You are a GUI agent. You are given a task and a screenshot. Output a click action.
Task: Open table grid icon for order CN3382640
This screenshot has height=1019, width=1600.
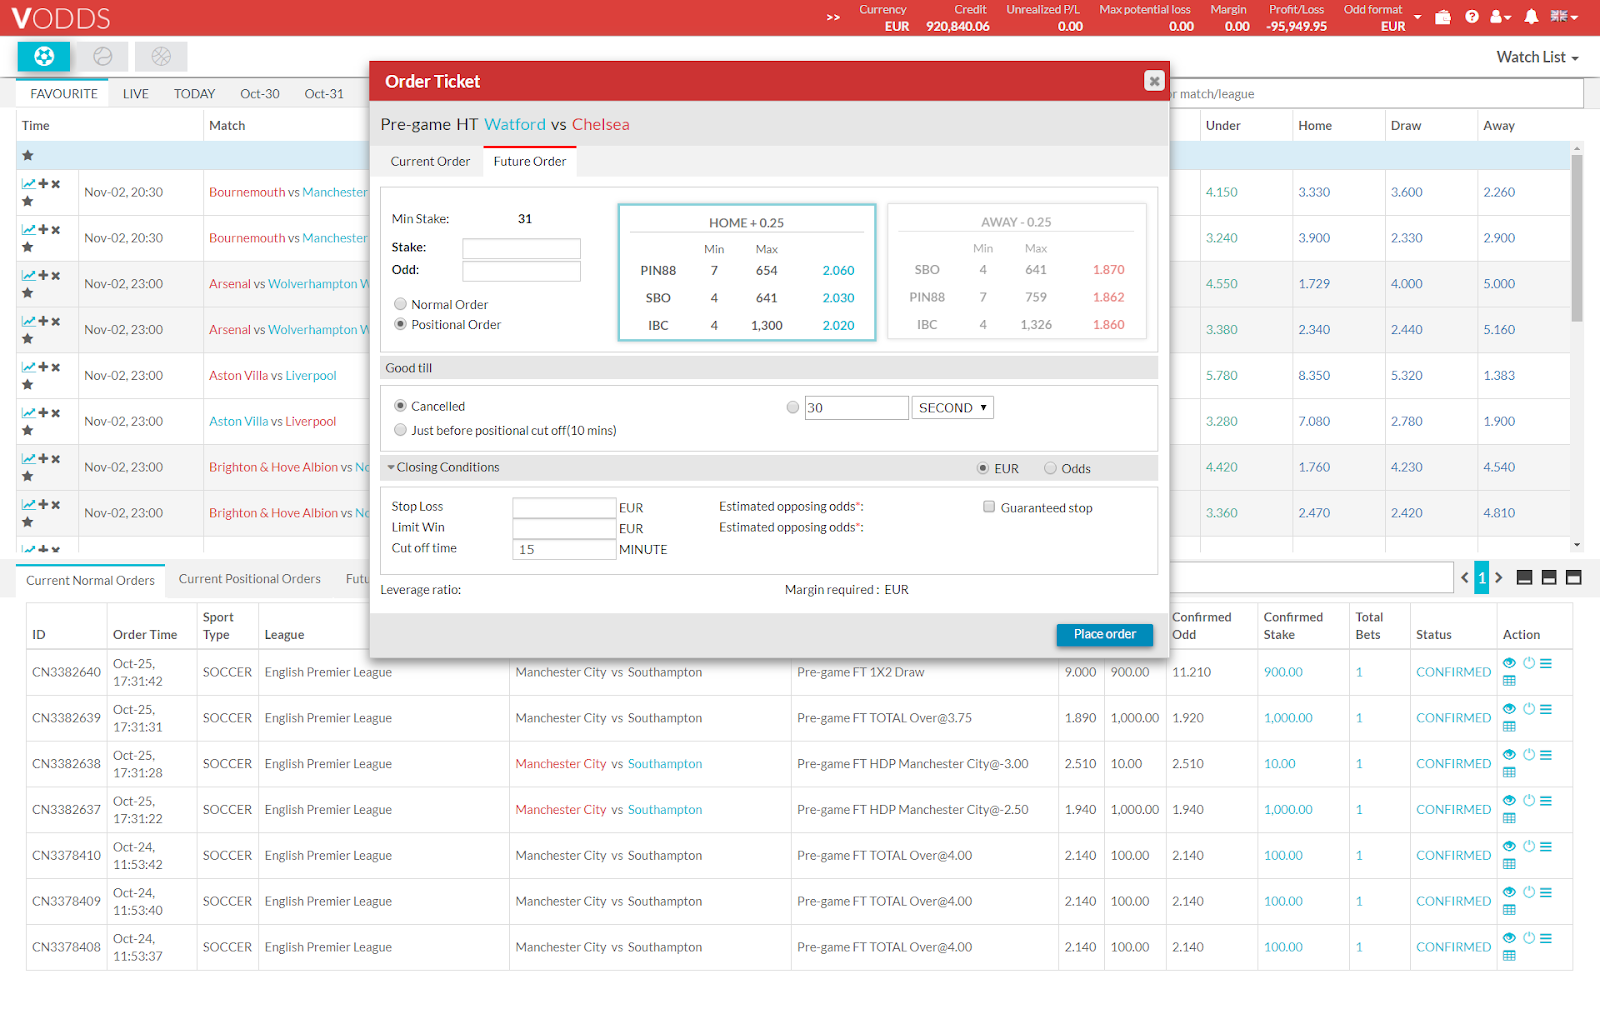1510,681
